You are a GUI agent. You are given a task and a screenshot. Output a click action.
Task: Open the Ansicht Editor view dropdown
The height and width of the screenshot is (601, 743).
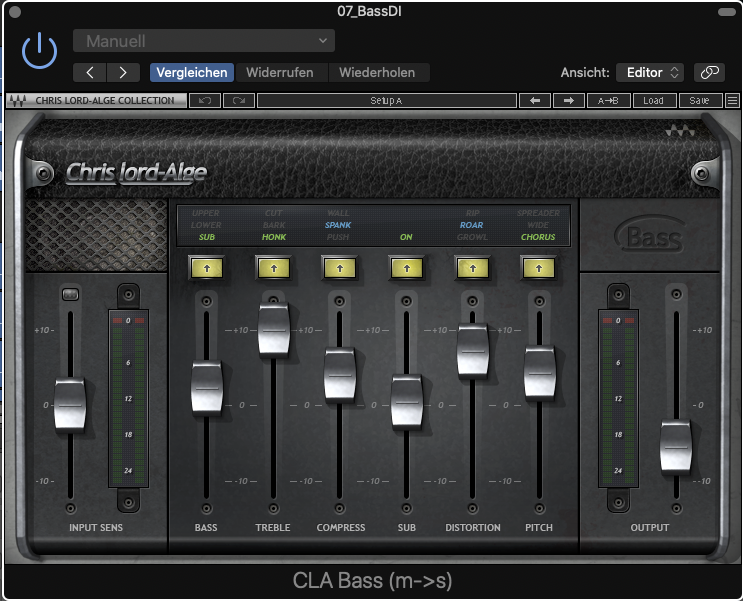coord(652,72)
